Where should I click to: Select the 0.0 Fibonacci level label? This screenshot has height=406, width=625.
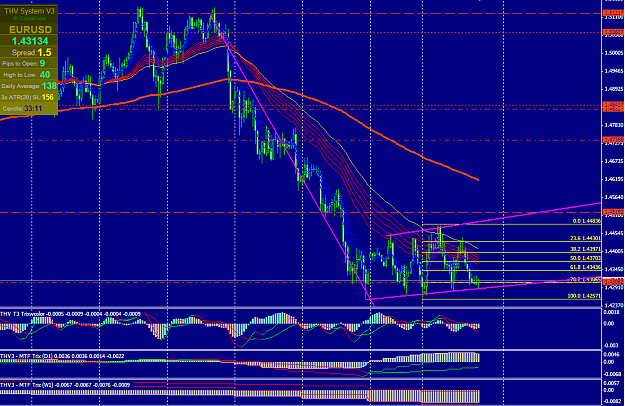click(x=586, y=221)
